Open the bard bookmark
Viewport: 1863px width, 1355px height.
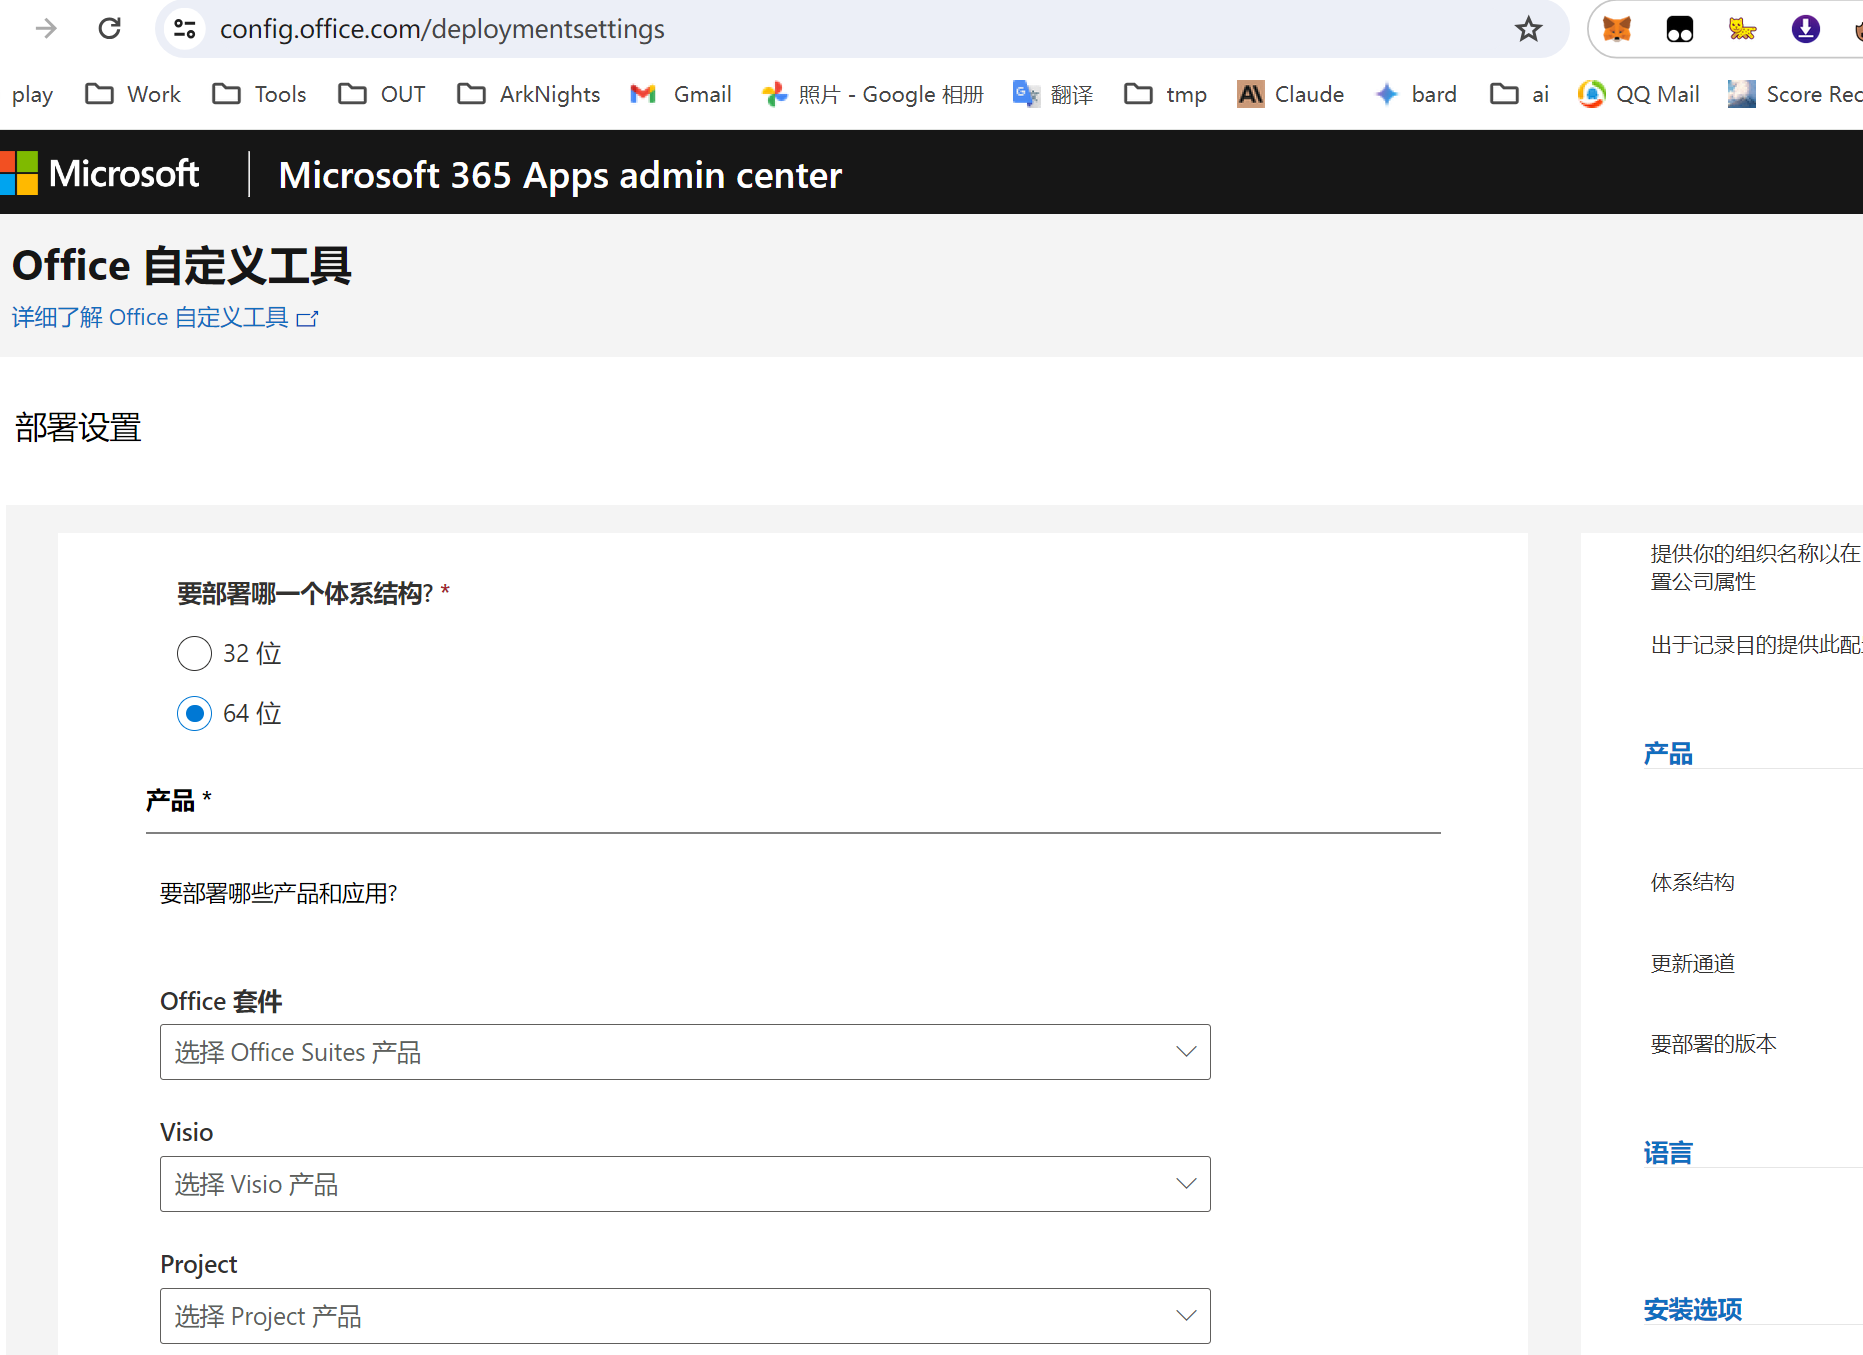pos(1416,94)
